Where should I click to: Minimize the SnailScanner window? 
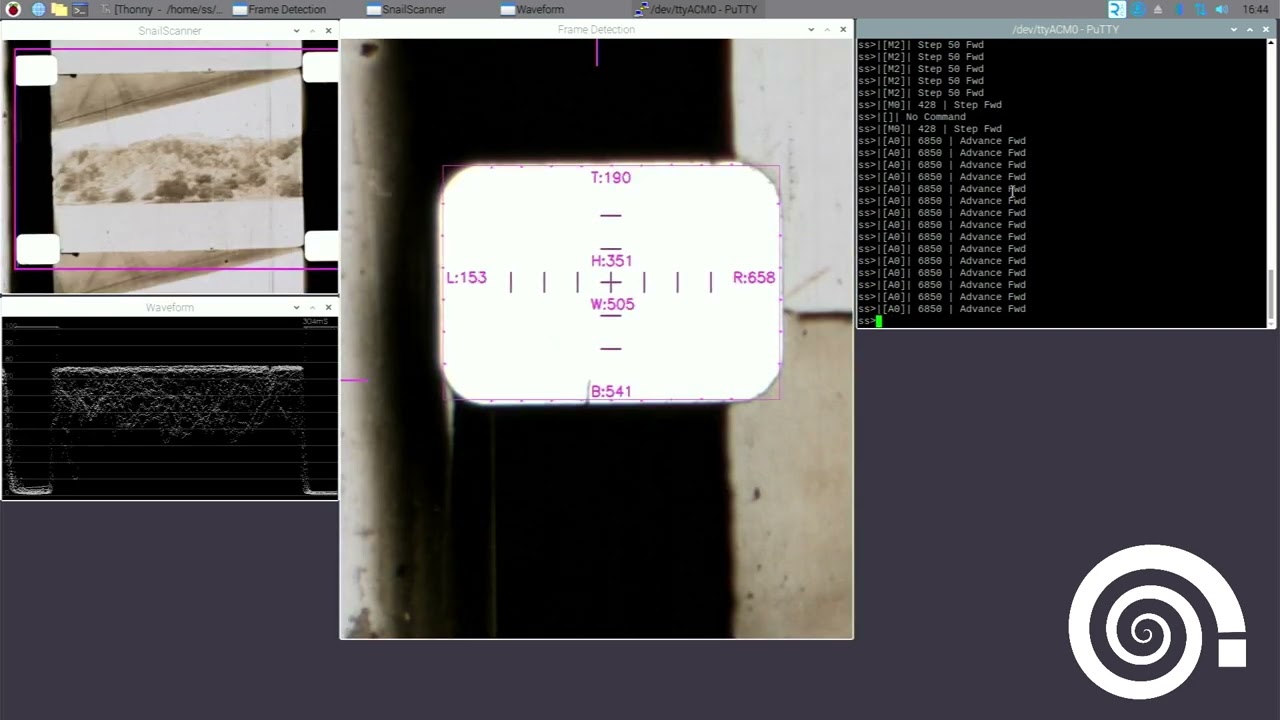coord(296,31)
